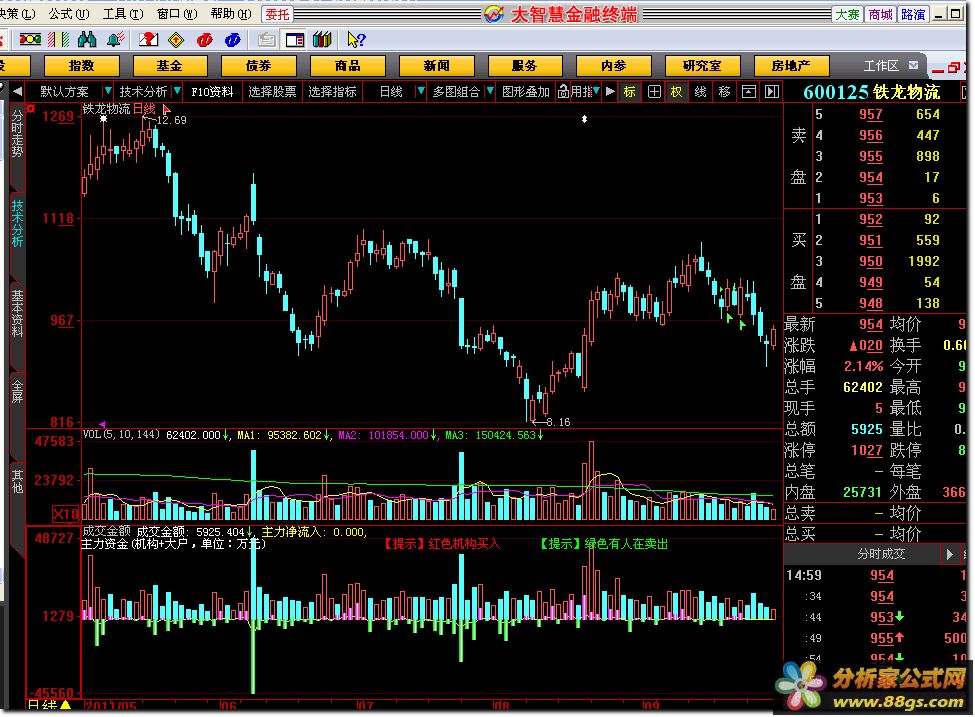Click the 研究室 yellow button
975x717 pixels.
pos(702,65)
